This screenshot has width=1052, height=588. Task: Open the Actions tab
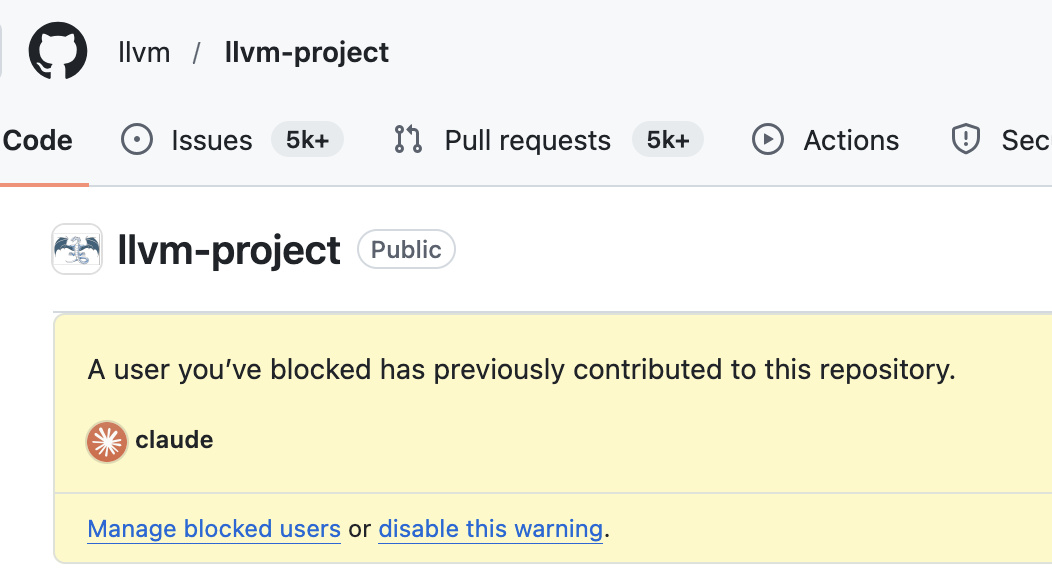[851, 140]
